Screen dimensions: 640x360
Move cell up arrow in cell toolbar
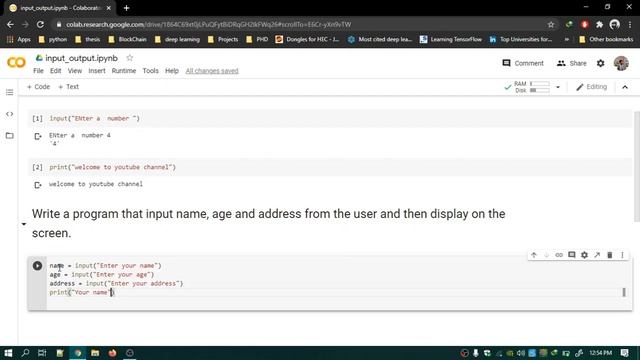pos(534,255)
